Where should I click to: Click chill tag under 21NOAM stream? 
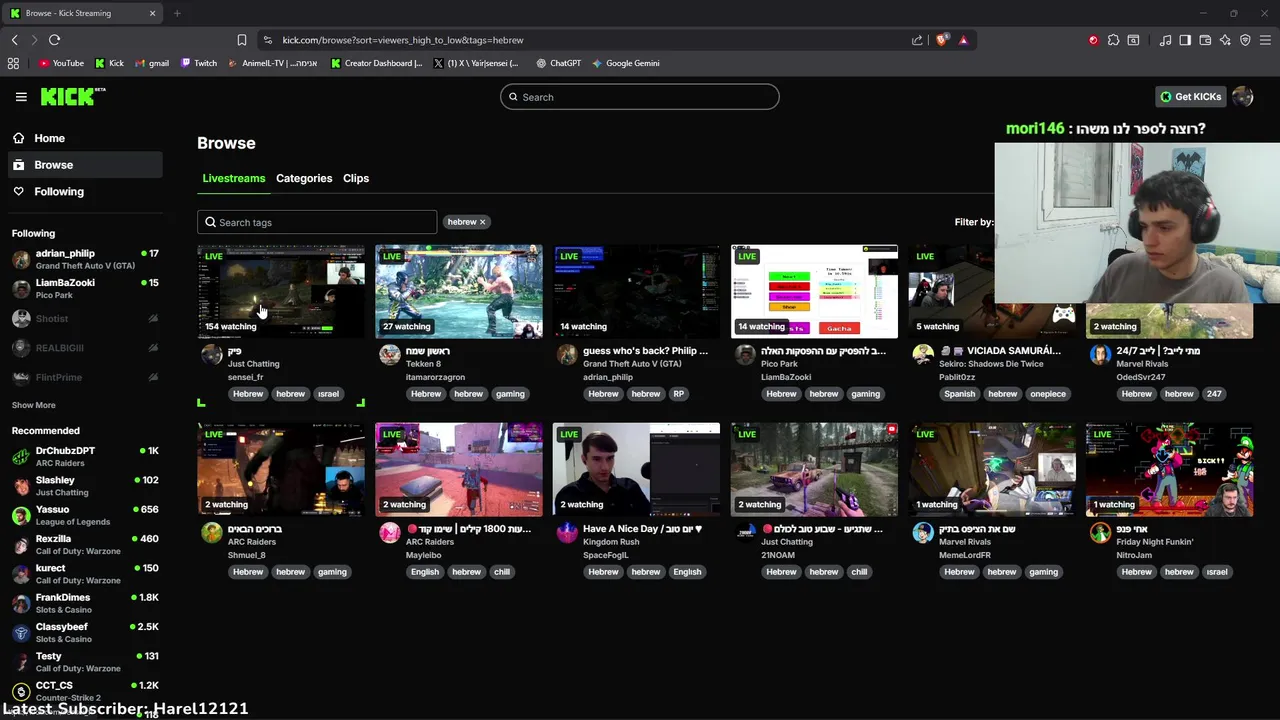[859, 572]
